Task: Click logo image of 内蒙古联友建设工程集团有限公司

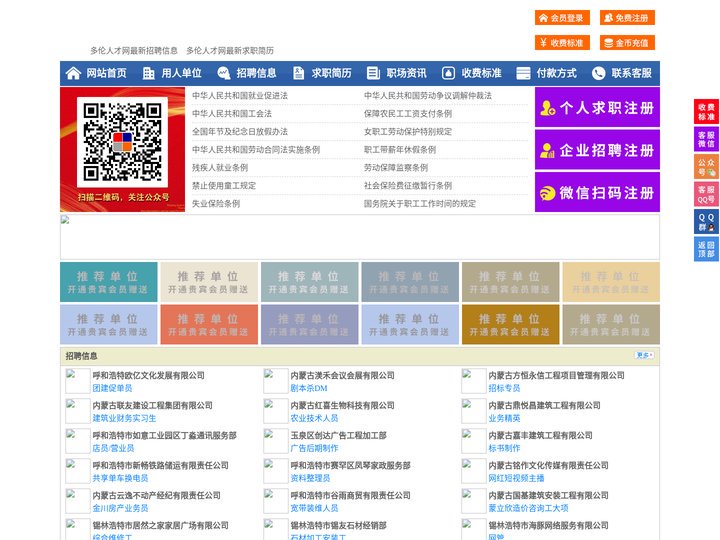Action: pos(78,411)
